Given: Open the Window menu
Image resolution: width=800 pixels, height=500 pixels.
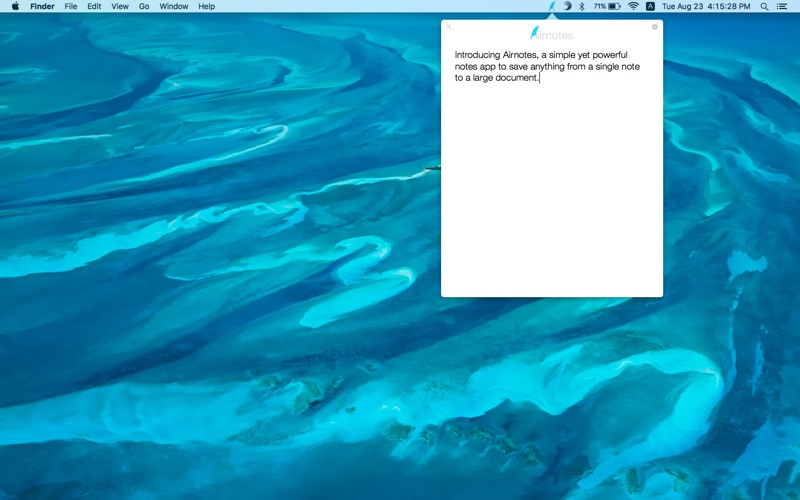Looking at the screenshot, I should [173, 6].
